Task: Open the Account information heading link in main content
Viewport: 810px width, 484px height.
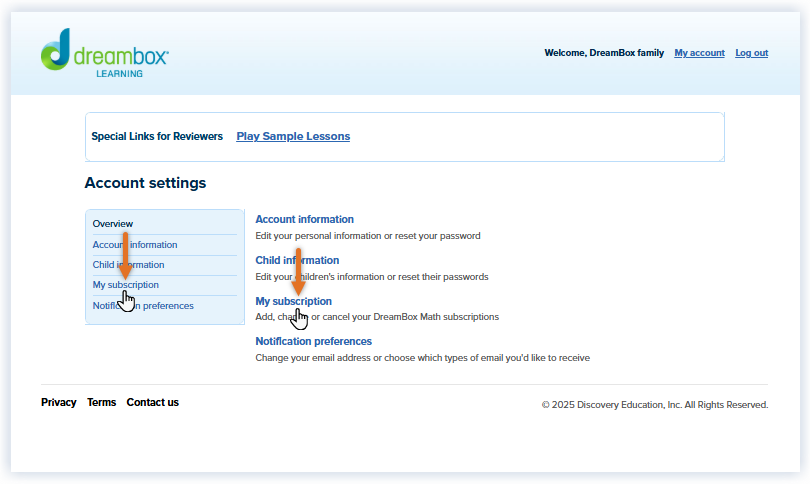Action: [x=304, y=219]
